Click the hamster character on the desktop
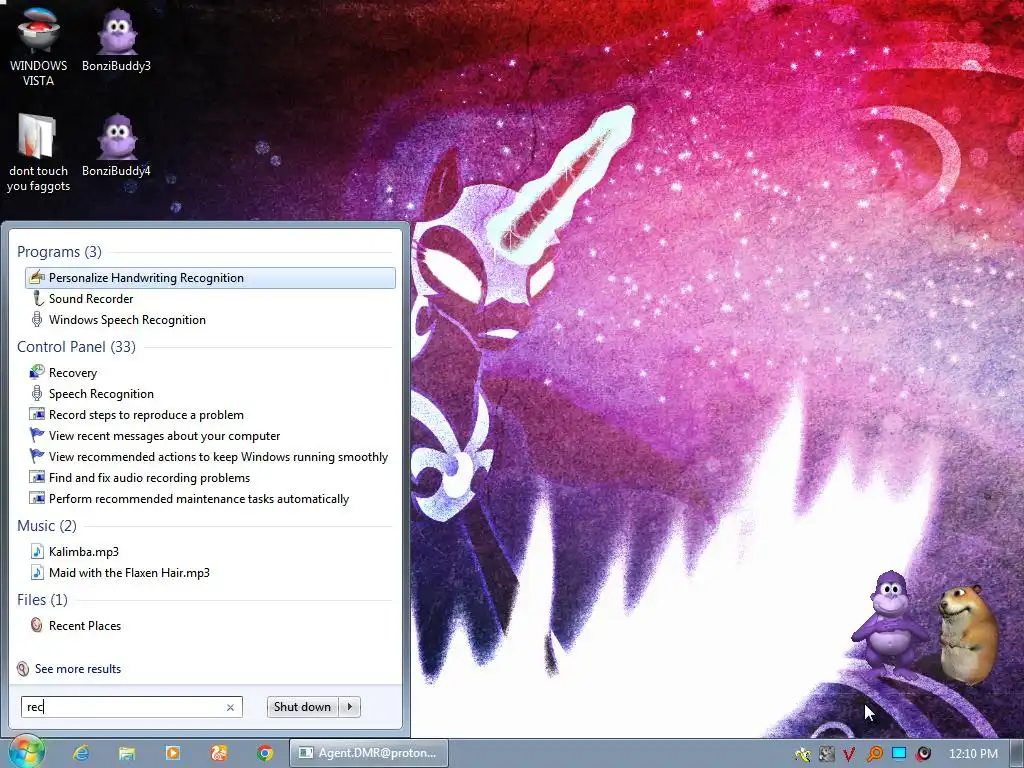The image size is (1024, 768). tap(968, 634)
